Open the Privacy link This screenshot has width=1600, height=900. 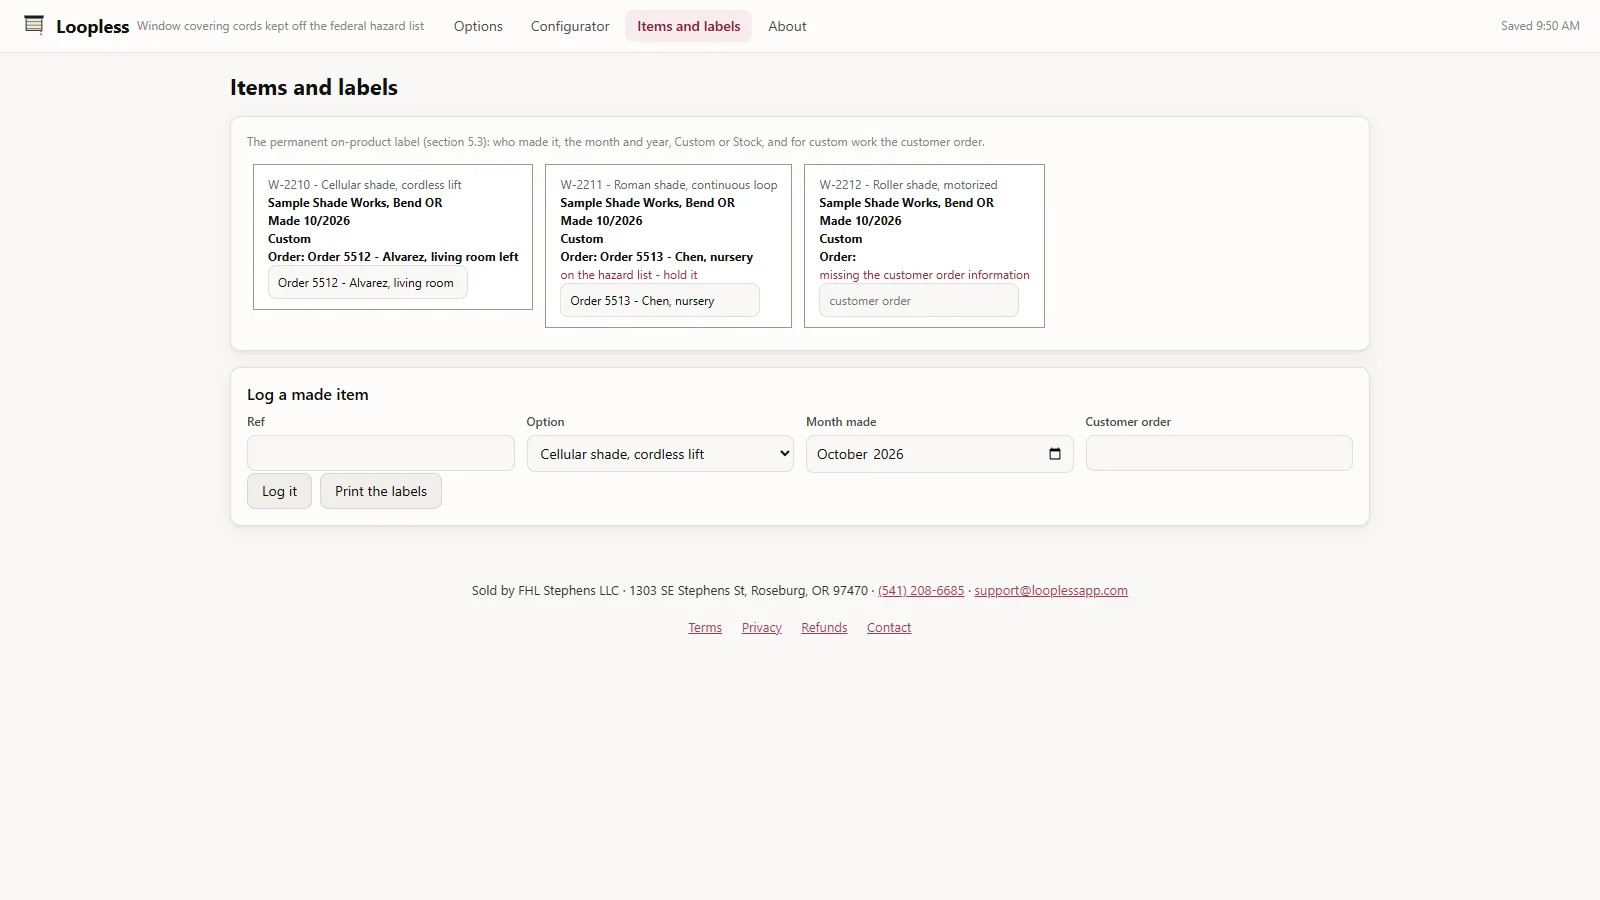pos(762,628)
